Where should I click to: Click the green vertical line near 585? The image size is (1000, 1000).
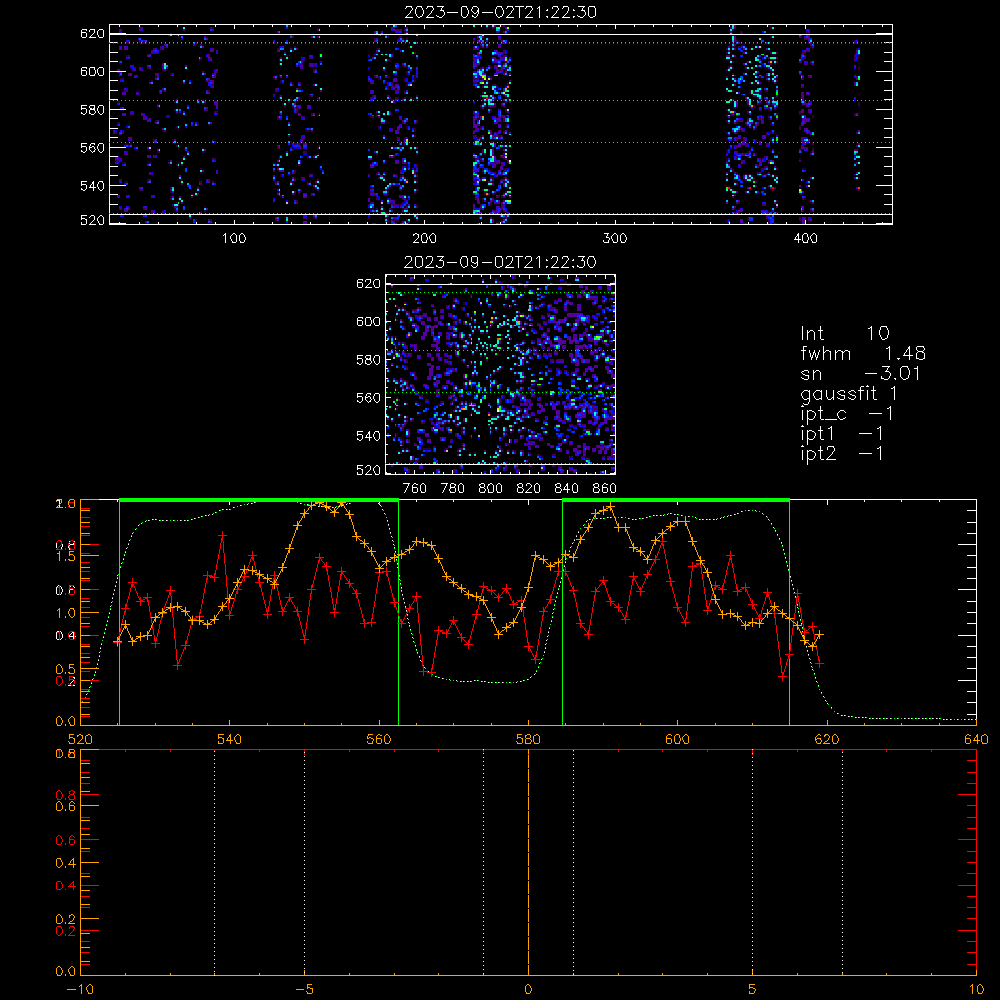tap(562, 612)
